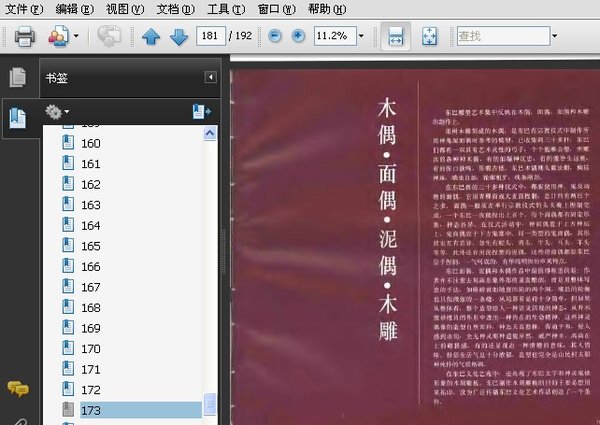
Task: Select bookmark 160
Action: (91, 143)
